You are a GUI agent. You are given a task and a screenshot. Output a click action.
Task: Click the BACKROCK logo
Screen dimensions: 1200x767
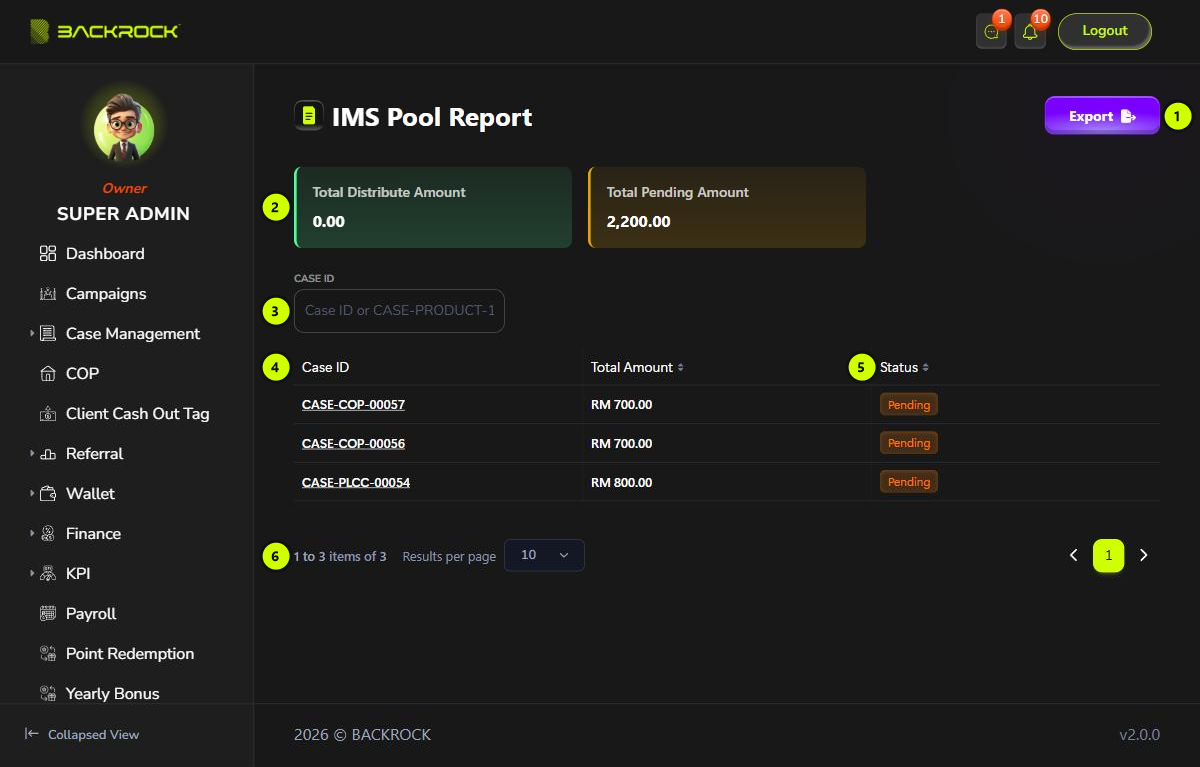[x=104, y=31]
